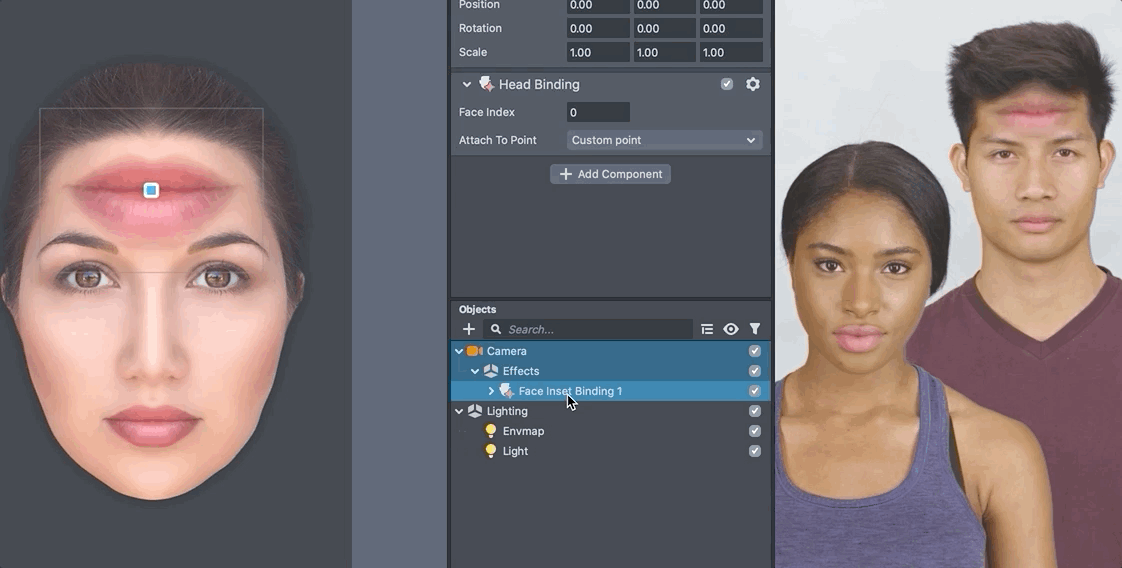Click the Effects cube icon
Image resolution: width=1122 pixels, height=568 pixels.
coord(490,371)
